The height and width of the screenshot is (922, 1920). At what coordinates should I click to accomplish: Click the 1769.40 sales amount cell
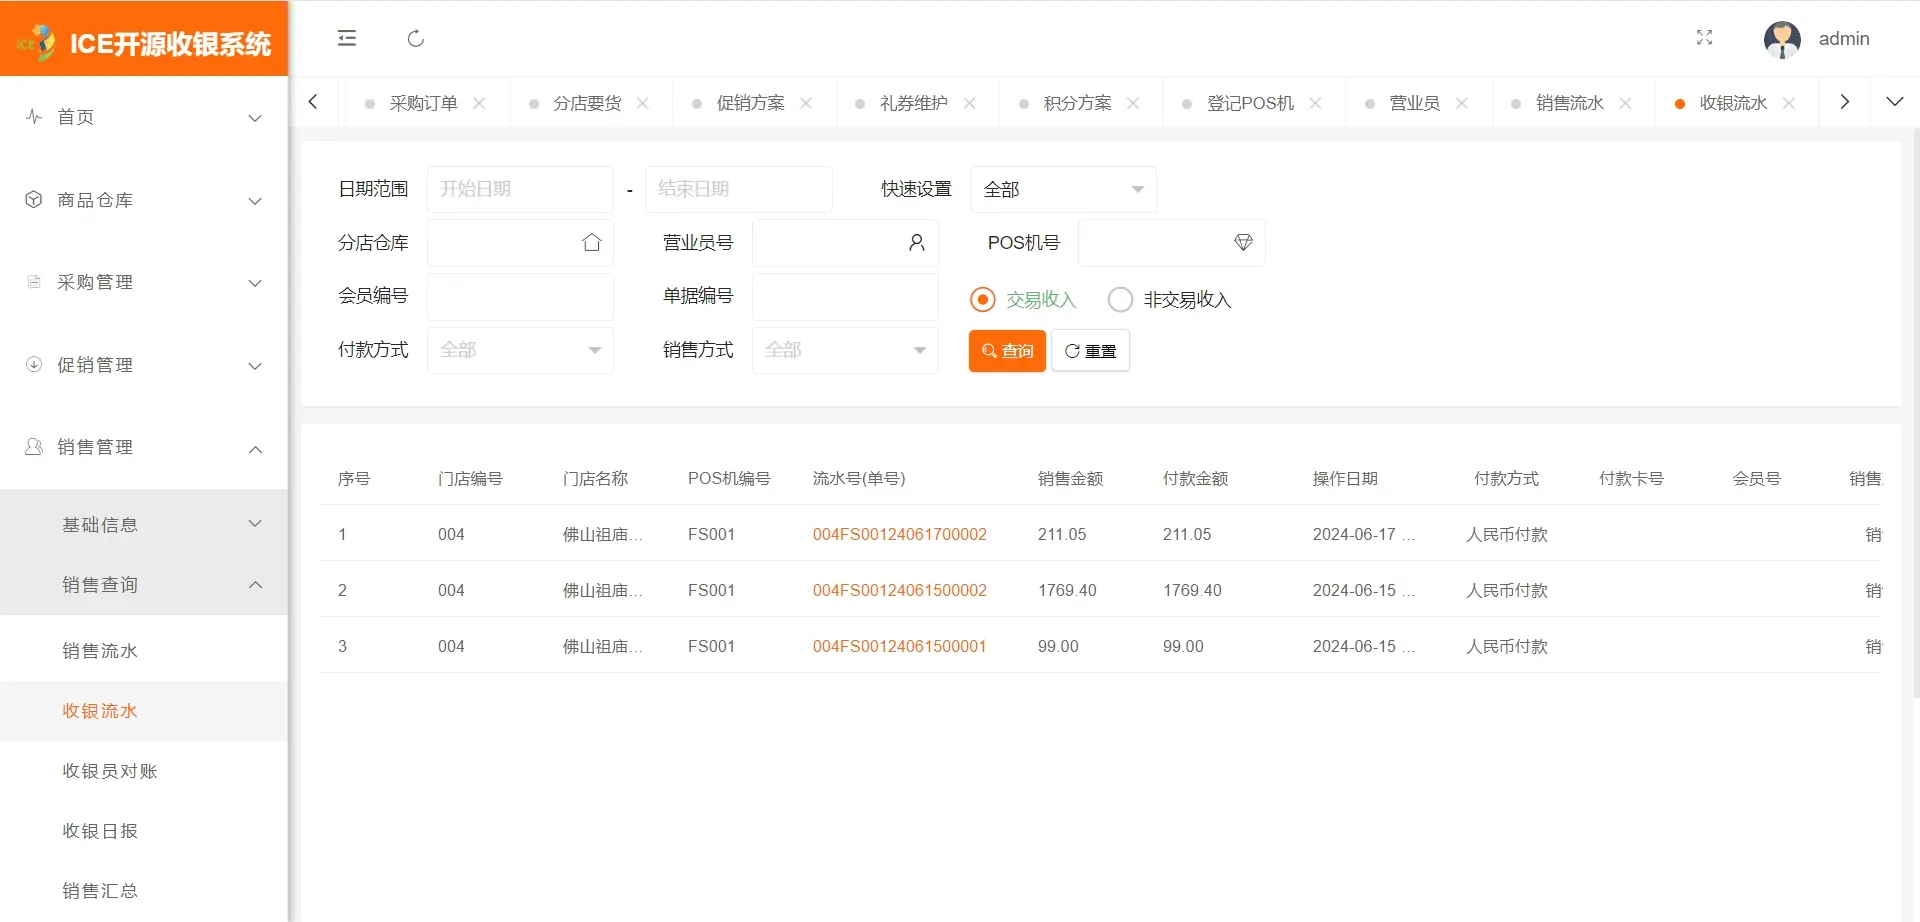[1067, 591]
